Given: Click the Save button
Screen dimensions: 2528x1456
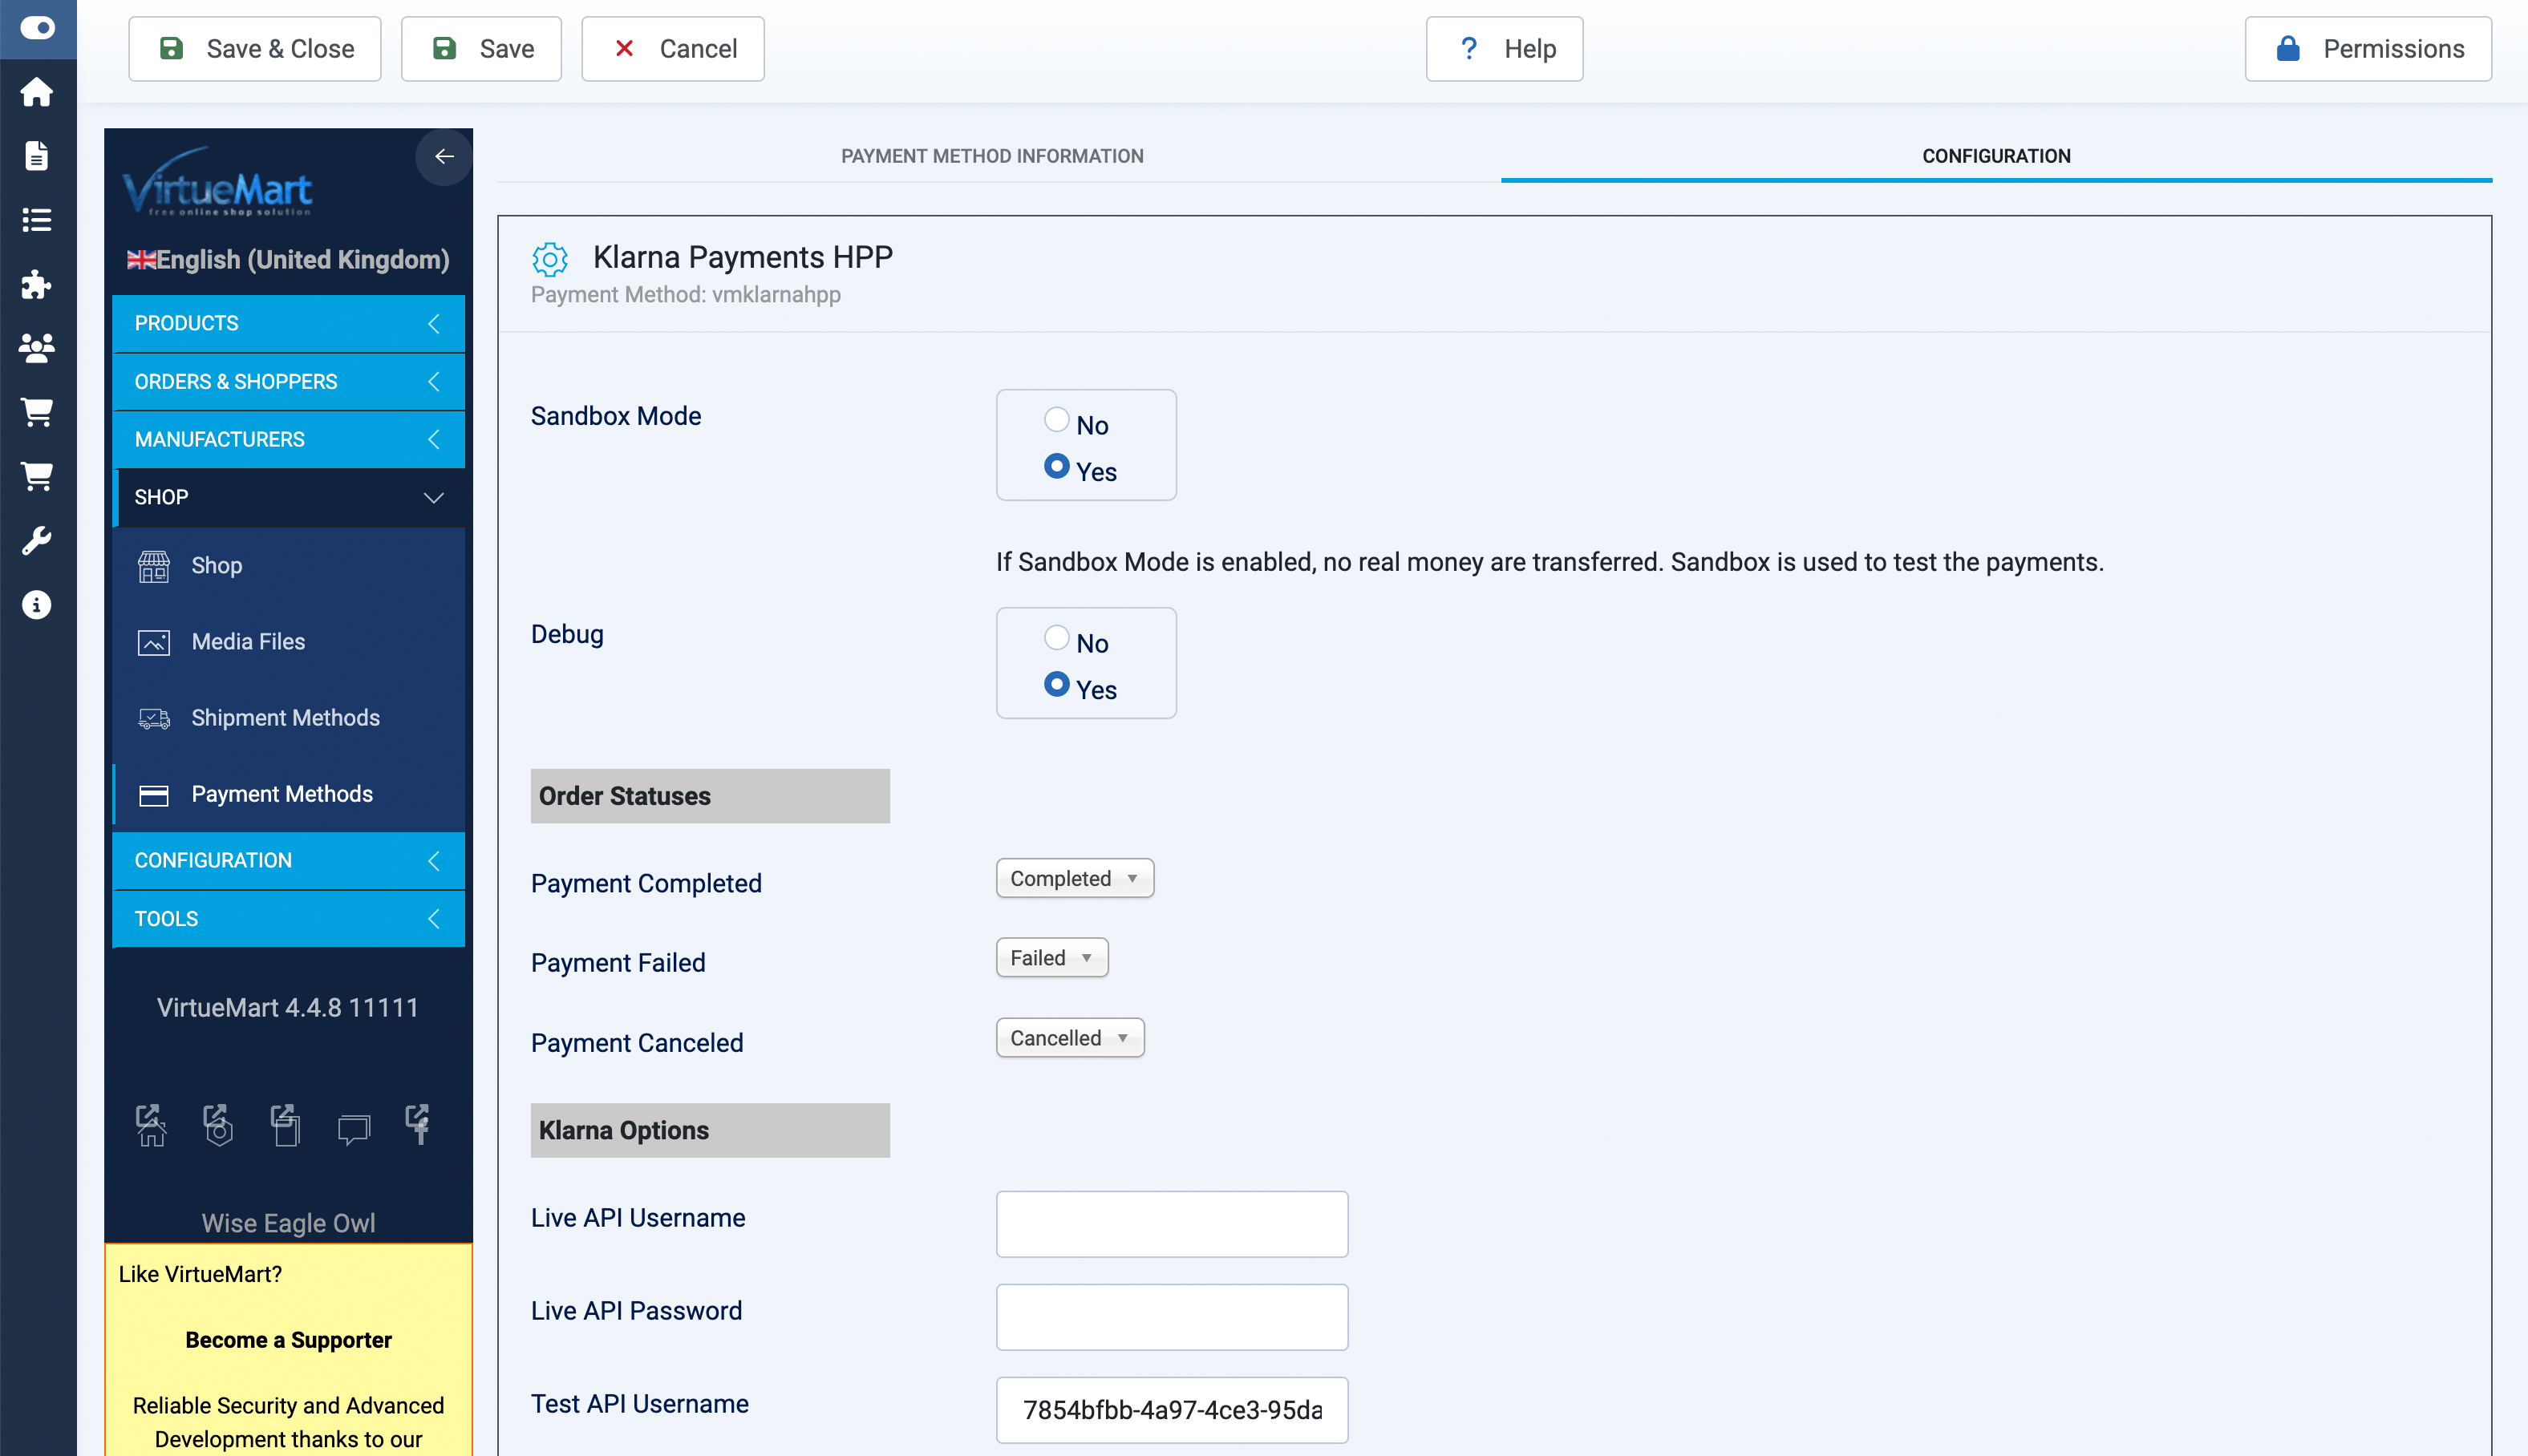Looking at the screenshot, I should click(481, 48).
